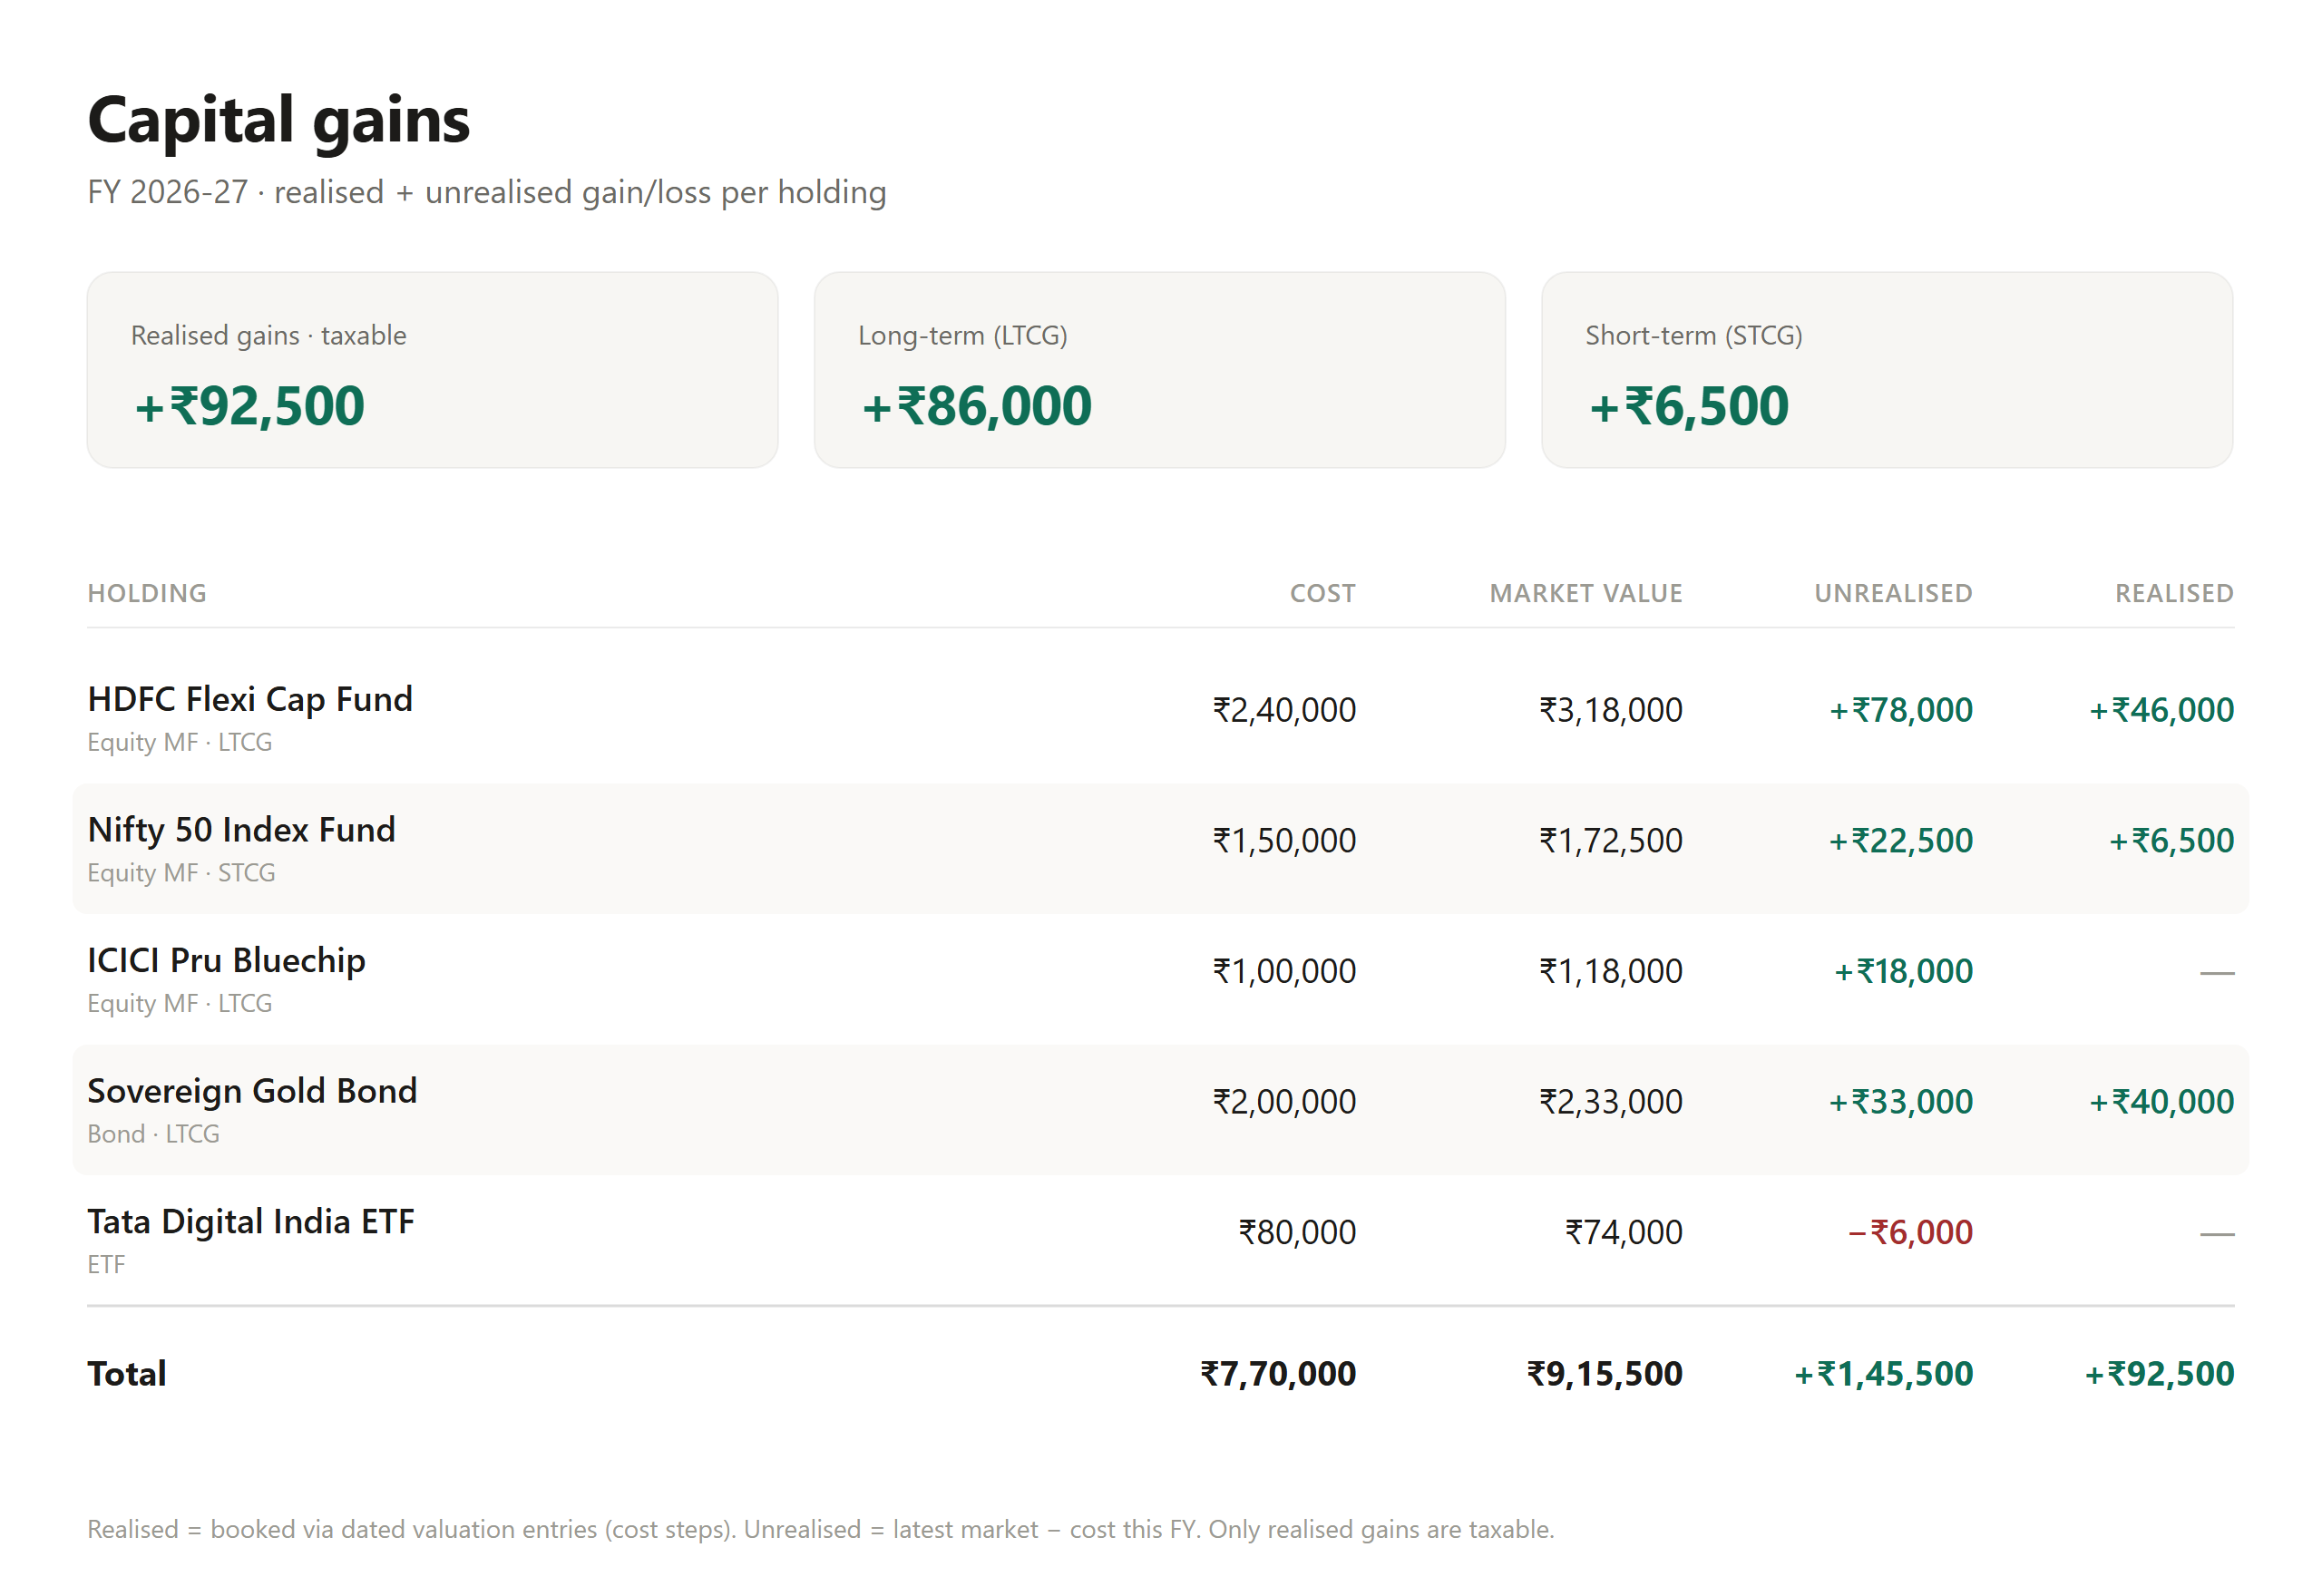Screen dimensions: 2322x1596
Task: Click Sovereign Gold Bond market value ₹2,33,000
Action: [1611, 1102]
